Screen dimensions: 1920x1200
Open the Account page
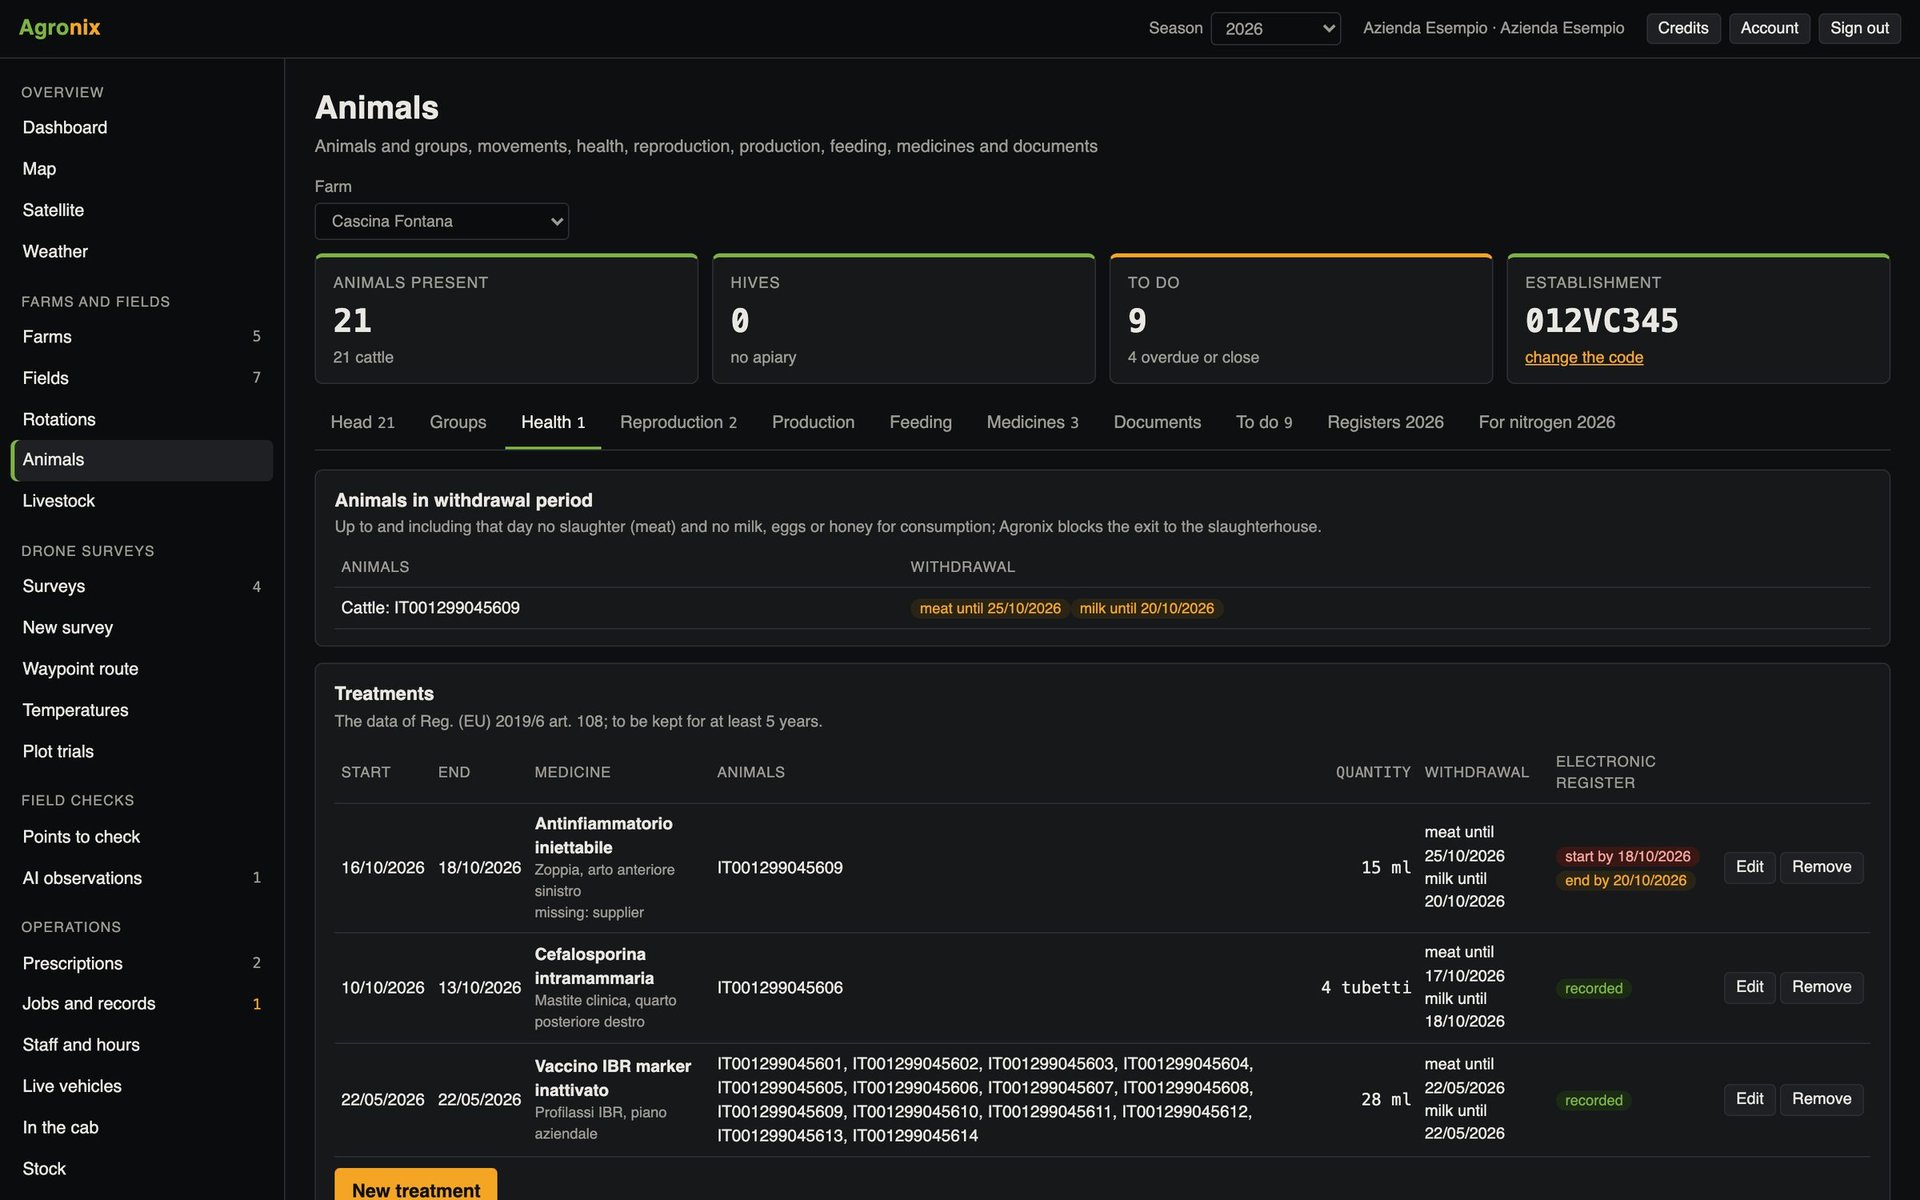[1769, 28]
